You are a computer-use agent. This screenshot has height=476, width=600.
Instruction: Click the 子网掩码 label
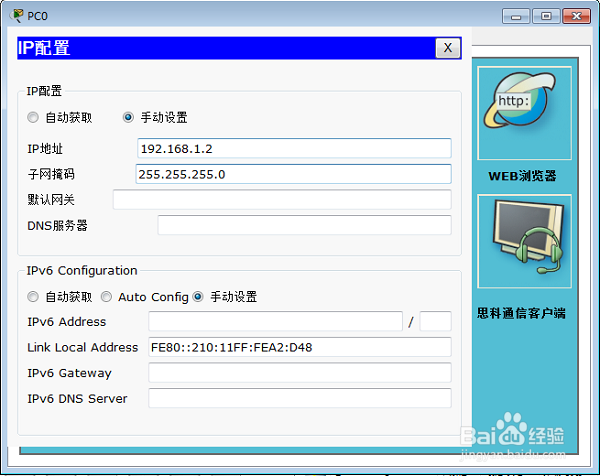(x=51, y=174)
